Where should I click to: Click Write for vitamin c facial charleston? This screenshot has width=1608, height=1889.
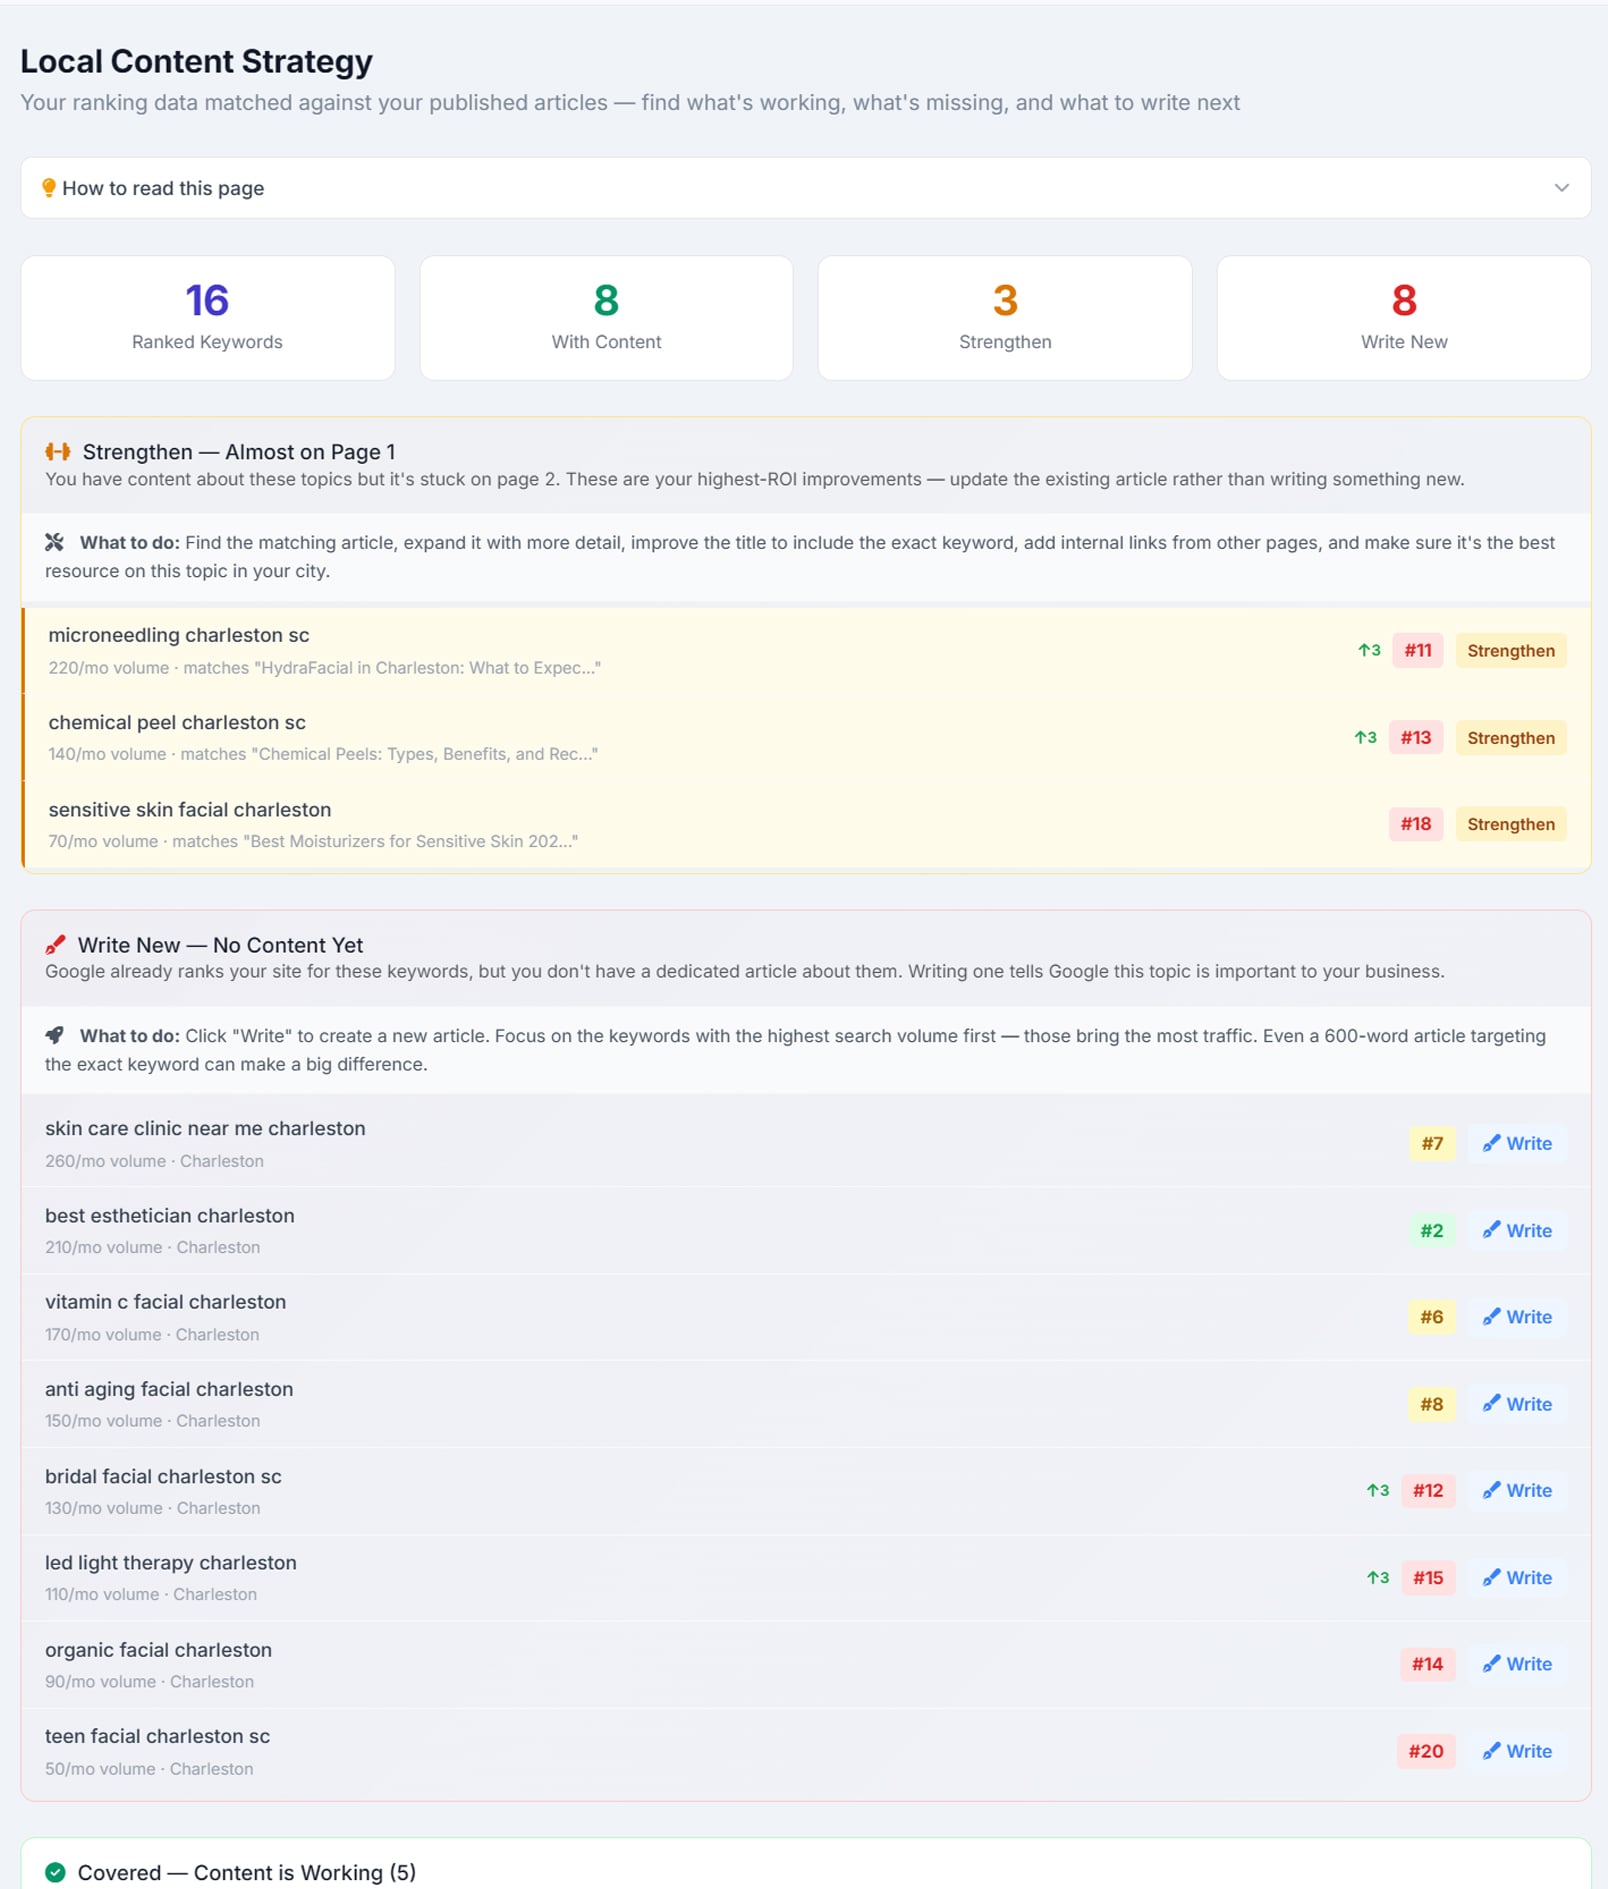click(x=1517, y=1317)
